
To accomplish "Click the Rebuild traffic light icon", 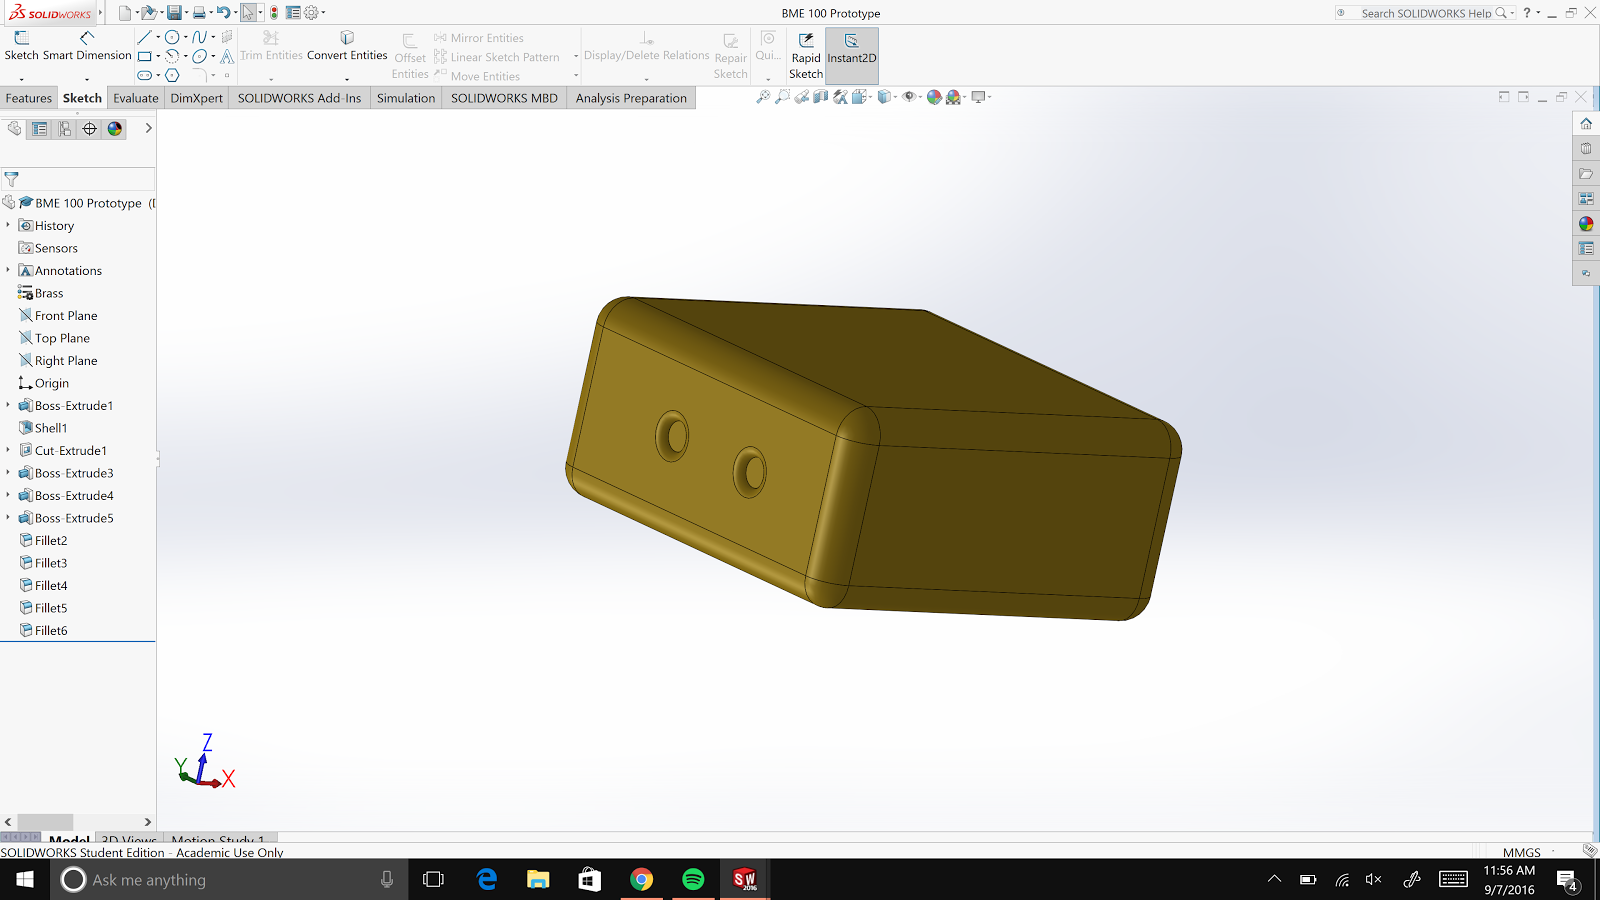I will [x=274, y=13].
